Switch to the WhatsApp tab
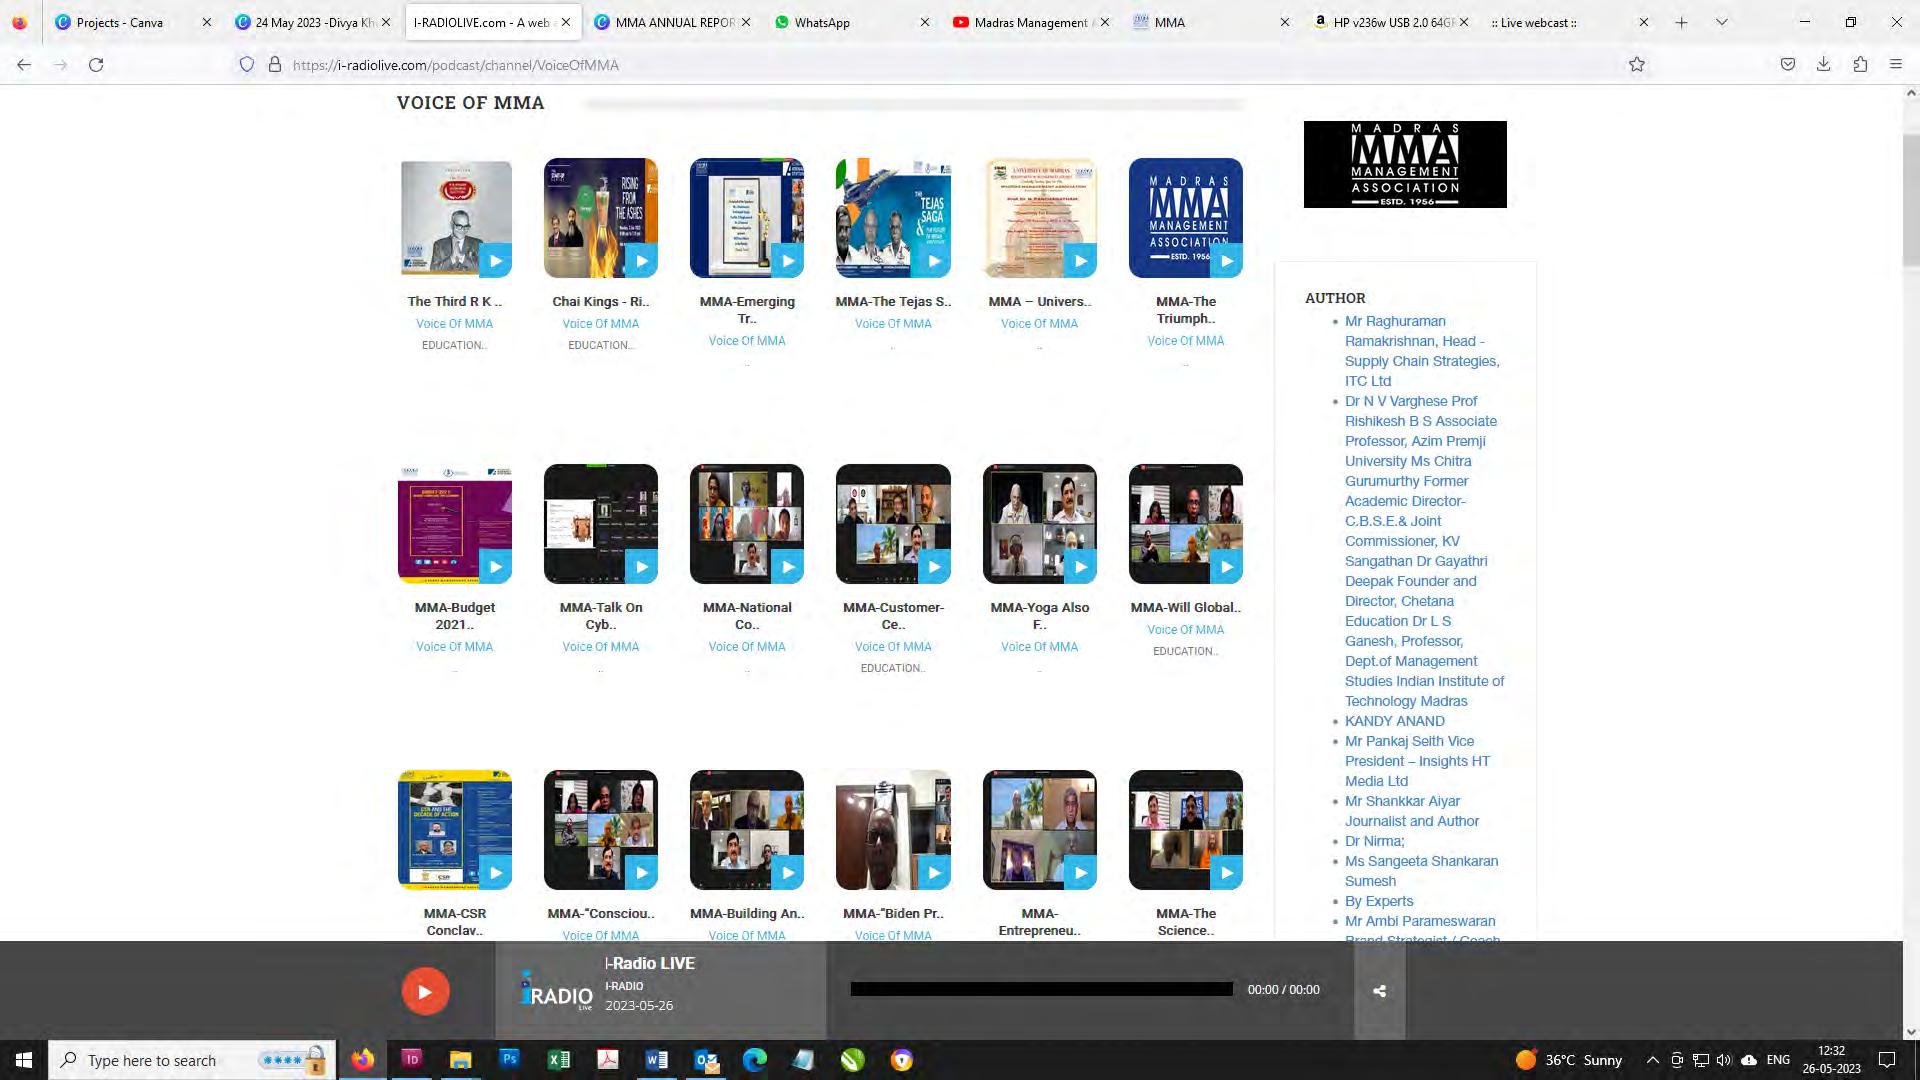1920x1080 pixels. [x=822, y=22]
